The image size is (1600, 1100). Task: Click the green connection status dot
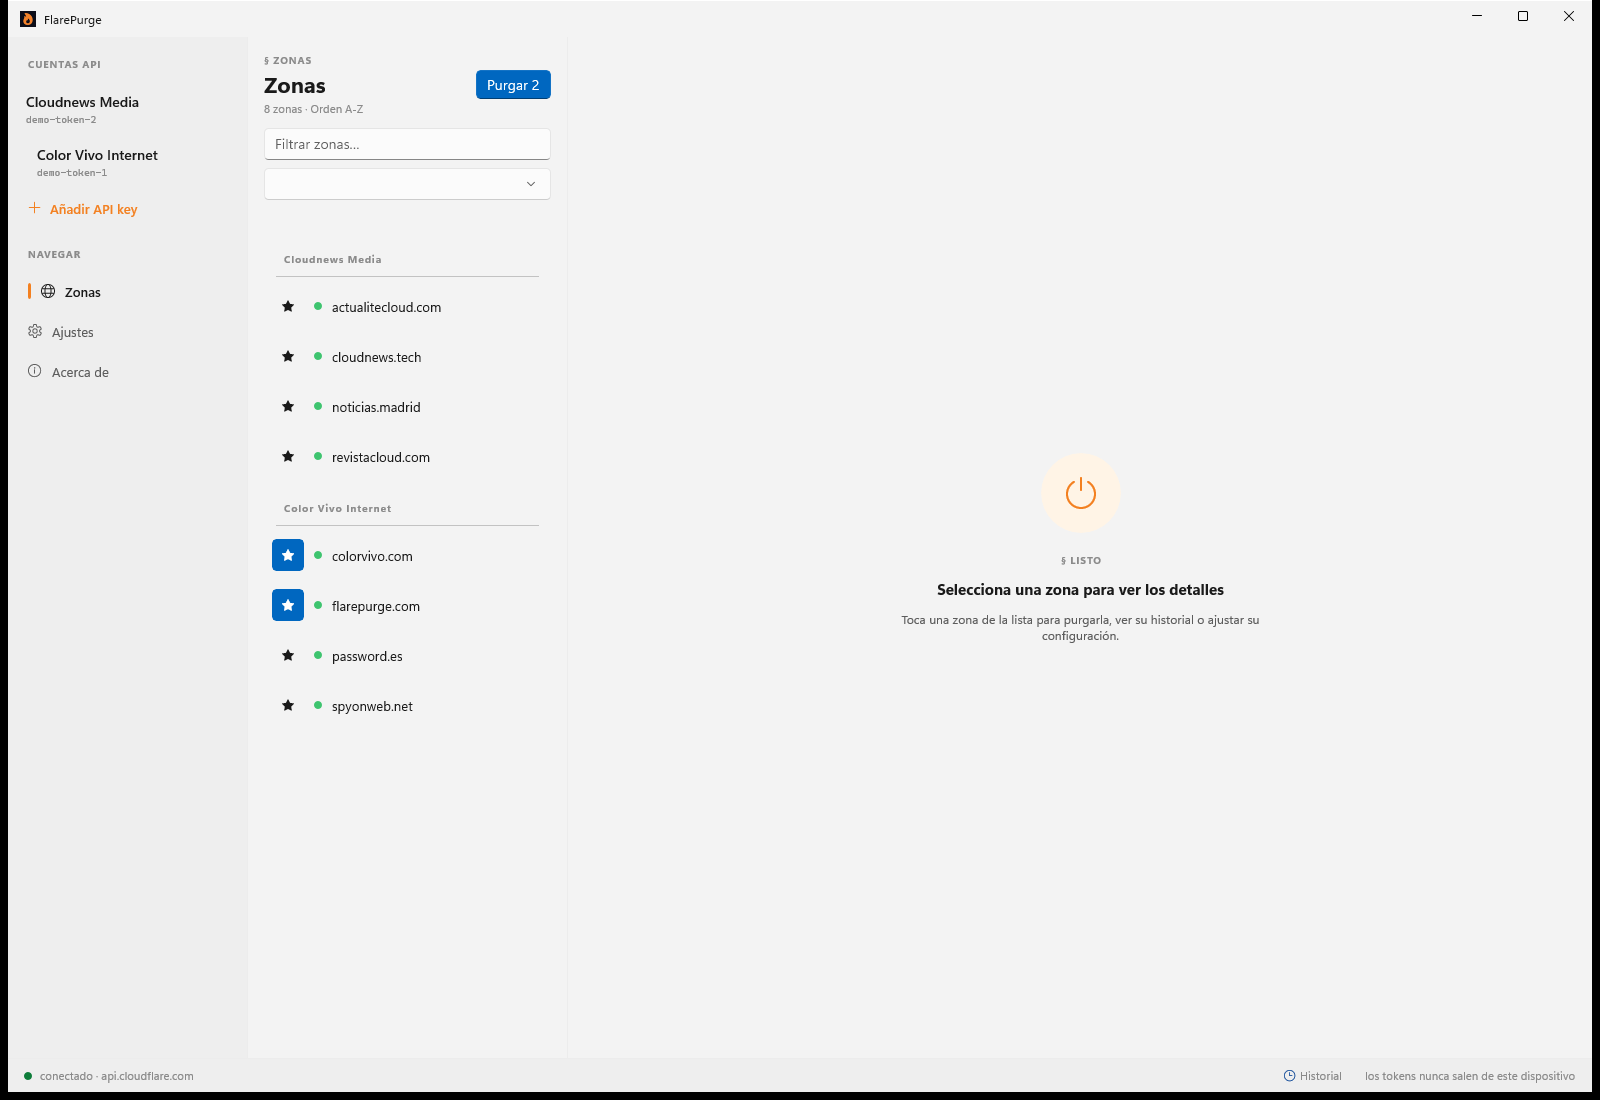(x=28, y=1076)
